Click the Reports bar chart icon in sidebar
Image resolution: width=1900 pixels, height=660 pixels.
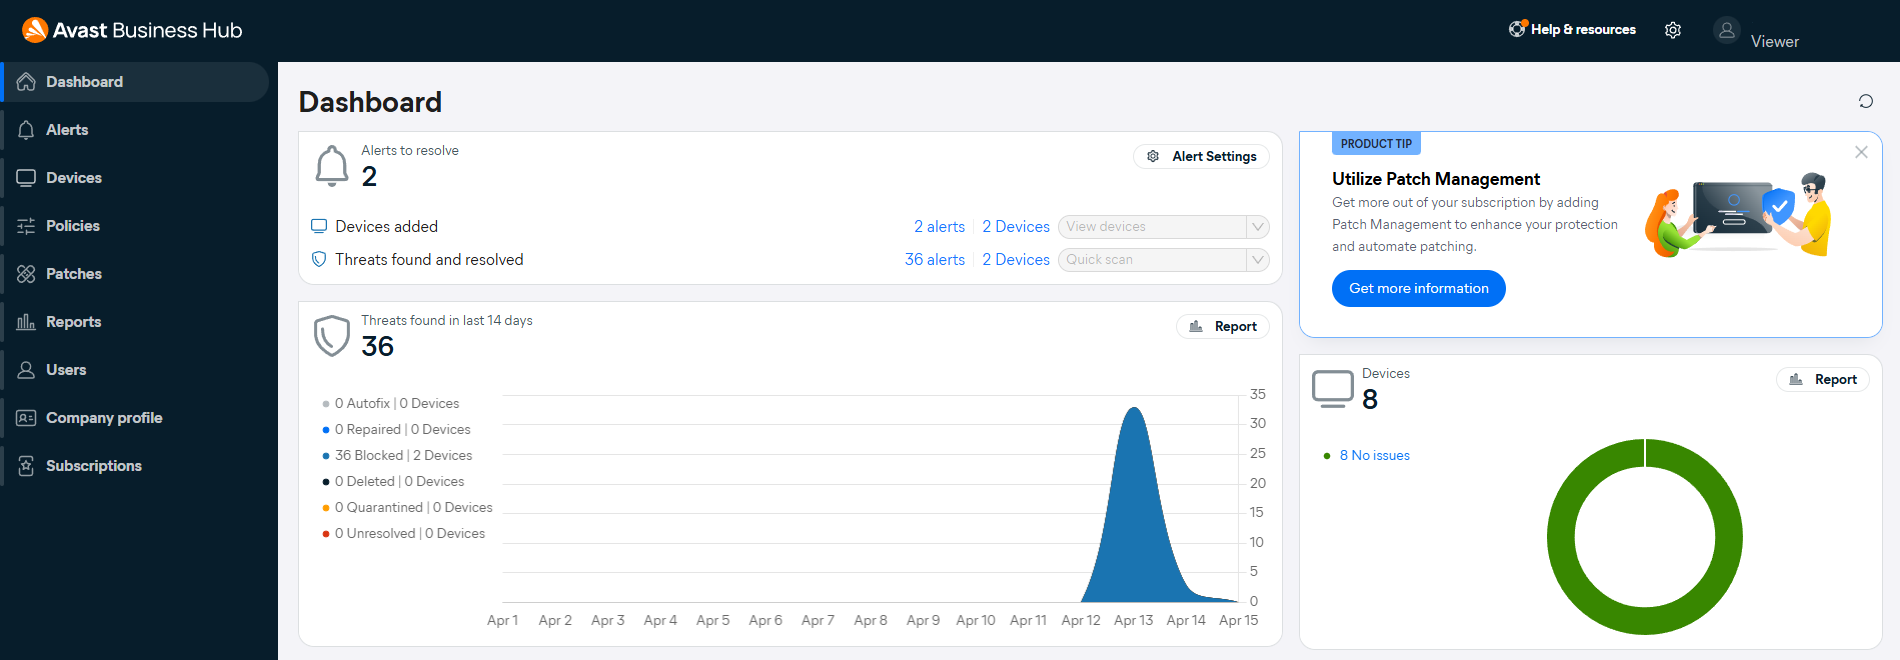click(26, 322)
